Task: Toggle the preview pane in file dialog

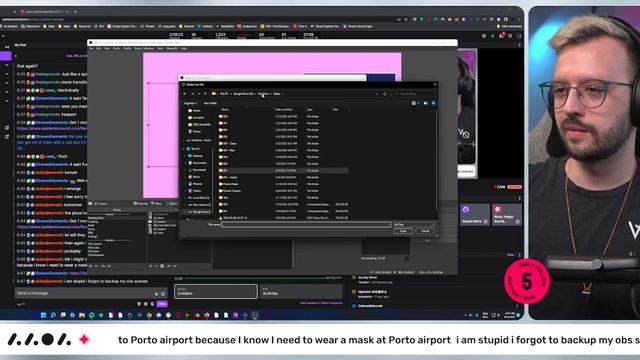Action: [x=426, y=103]
